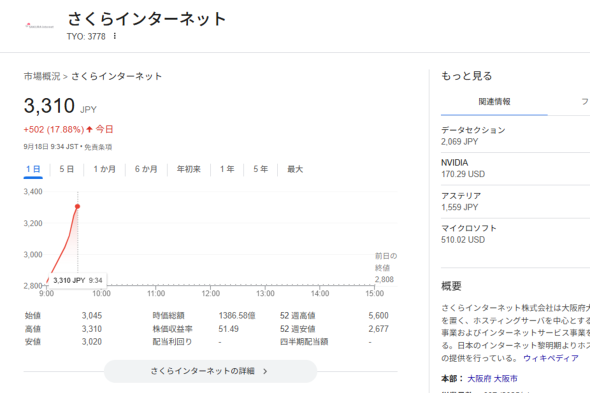Open the ウィキペディア link in 概要
The width and height of the screenshot is (590, 393).
pyautogui.click(x=551, y=358)
